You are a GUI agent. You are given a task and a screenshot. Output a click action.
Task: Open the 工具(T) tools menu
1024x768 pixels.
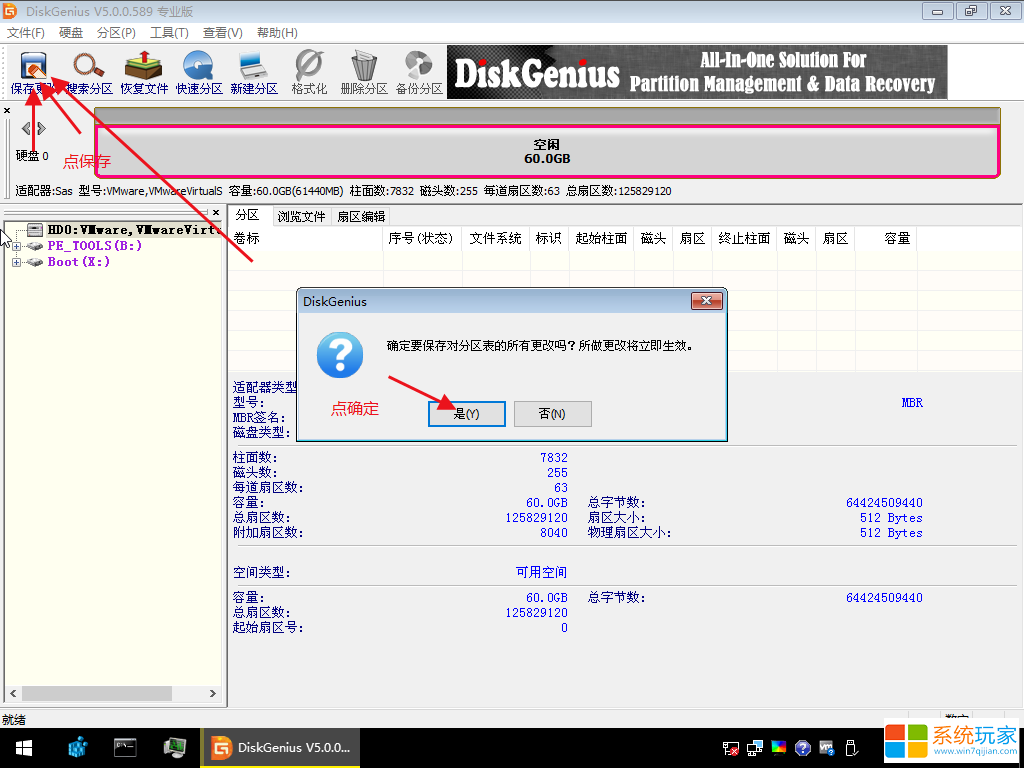click(169, 33)
